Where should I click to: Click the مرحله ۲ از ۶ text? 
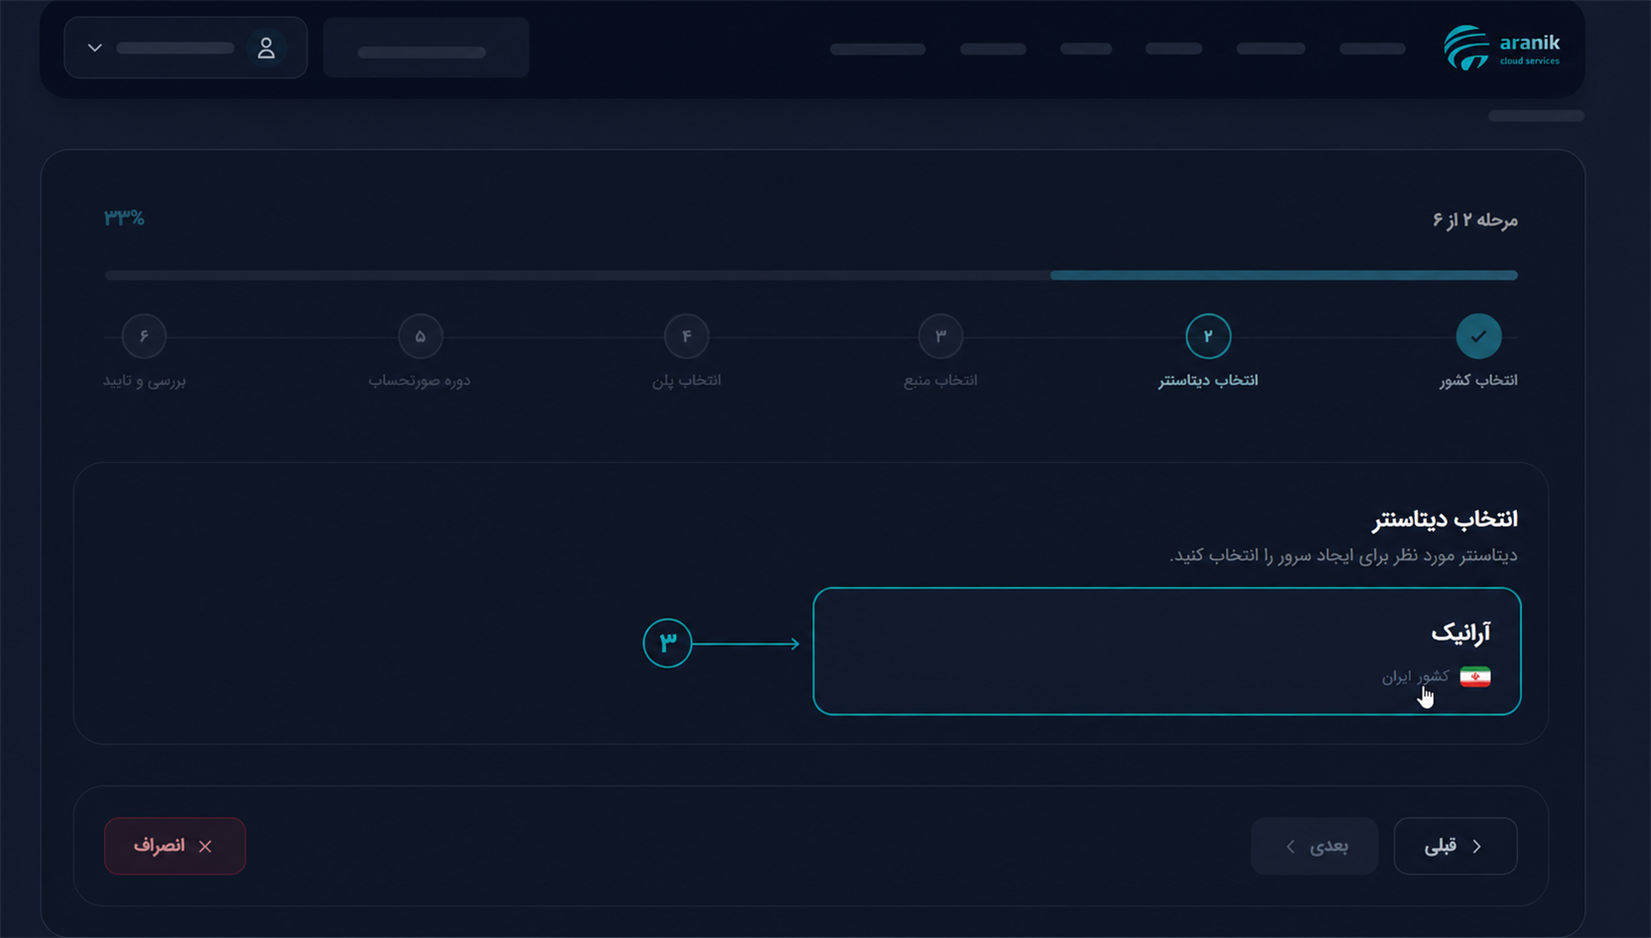tap(1475, 219)
